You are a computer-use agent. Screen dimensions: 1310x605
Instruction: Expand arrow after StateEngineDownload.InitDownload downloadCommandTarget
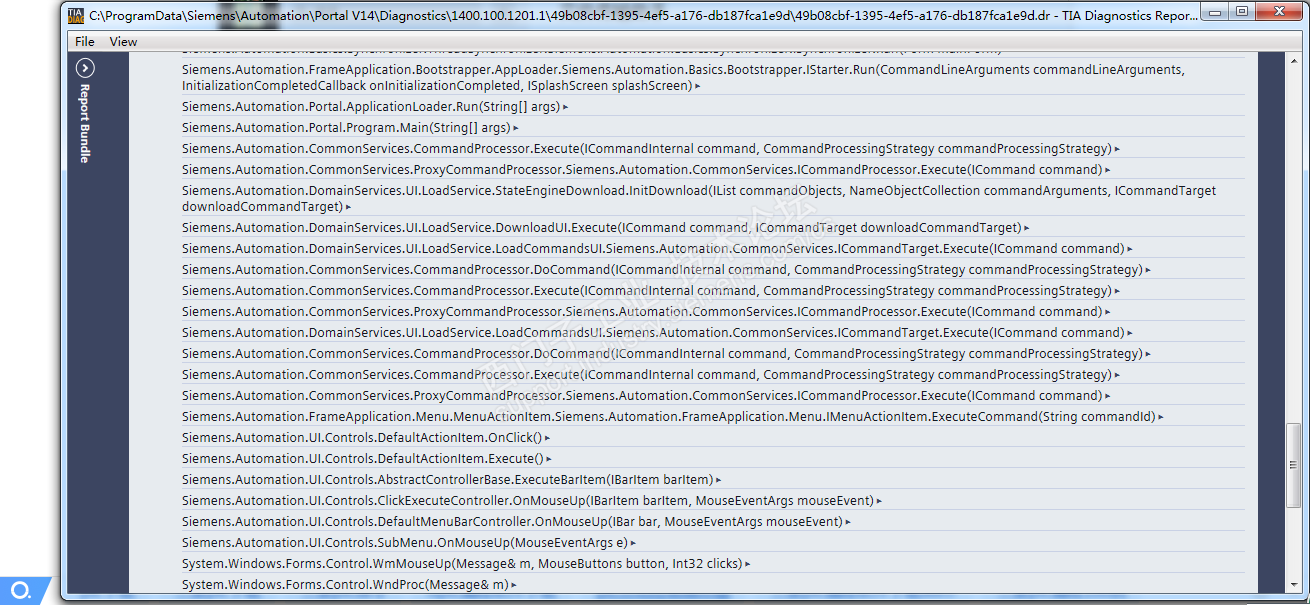click(x=347, y=207)
